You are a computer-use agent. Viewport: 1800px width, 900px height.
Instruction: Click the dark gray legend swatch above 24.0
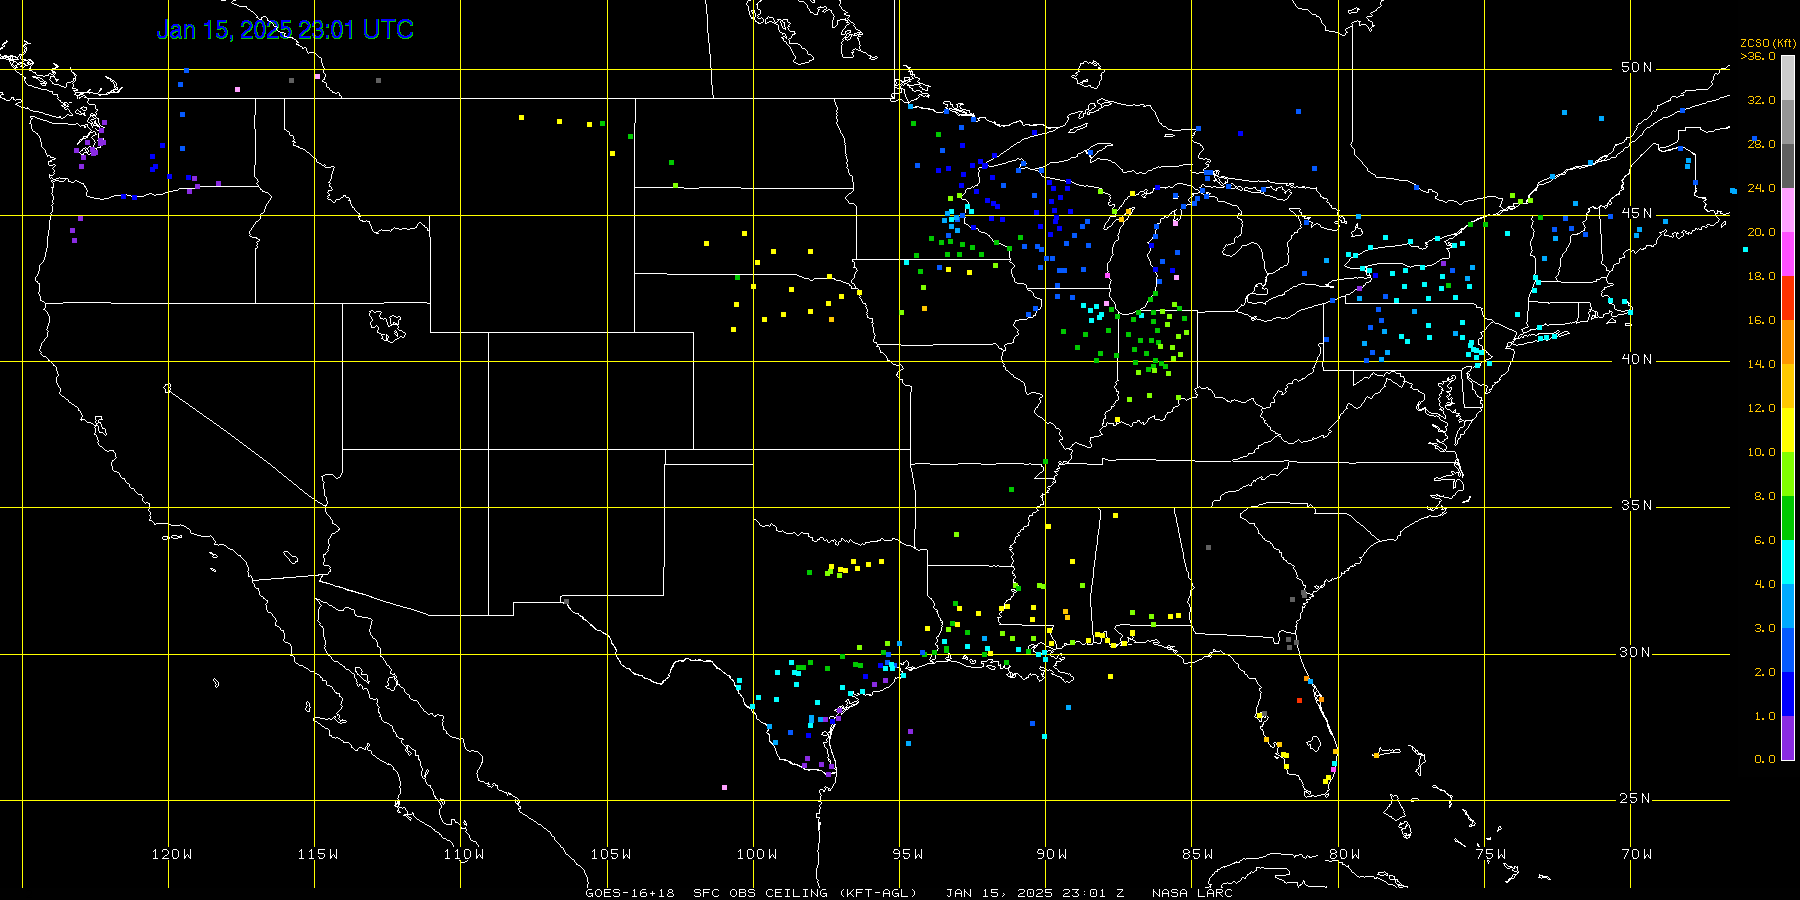point(1788,166)
